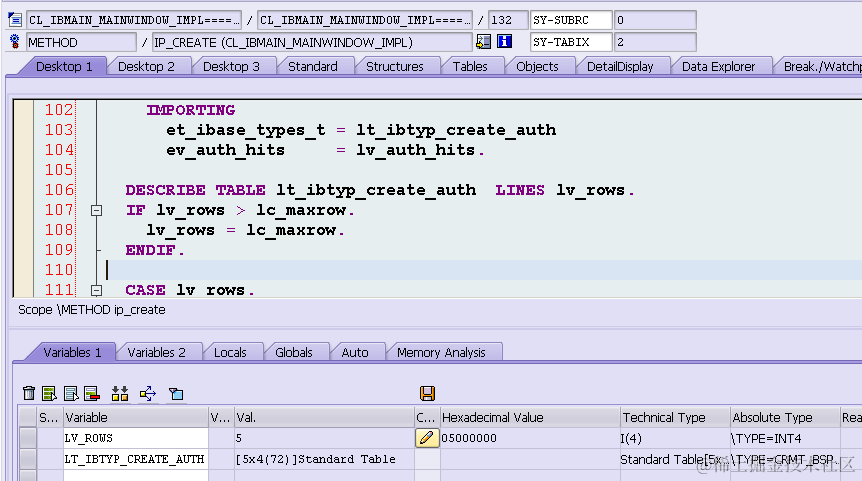Open the Structures tab
This screenshot has width=862, height=481.
click(395, 67)
